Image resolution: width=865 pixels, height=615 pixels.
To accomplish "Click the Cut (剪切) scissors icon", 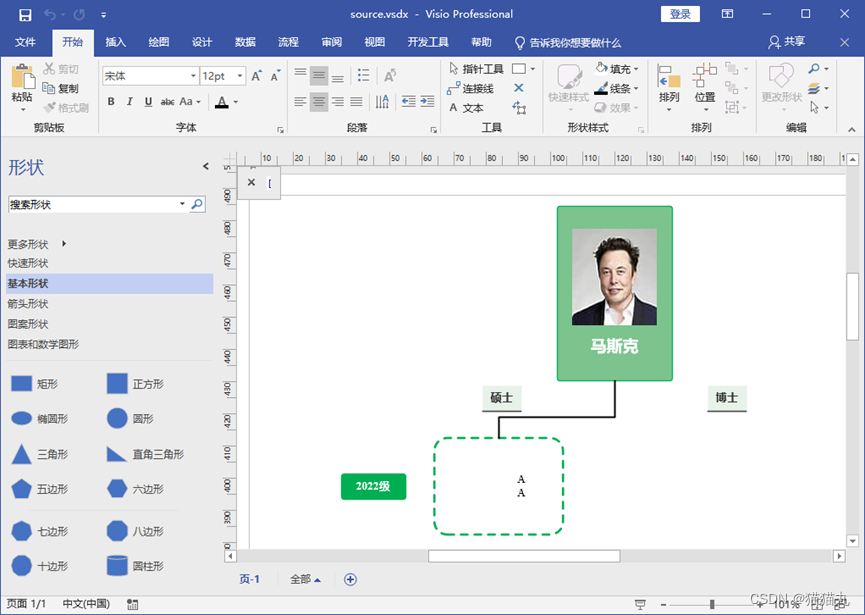I will [x=50, y=68].
